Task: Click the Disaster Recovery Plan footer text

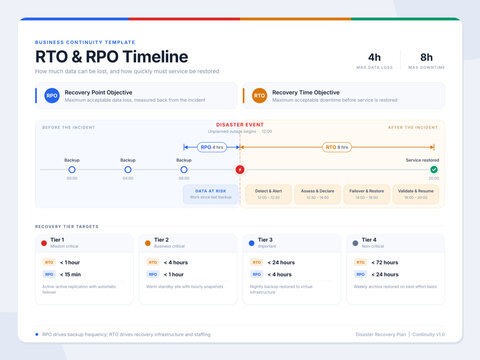Action: [381, 334]
